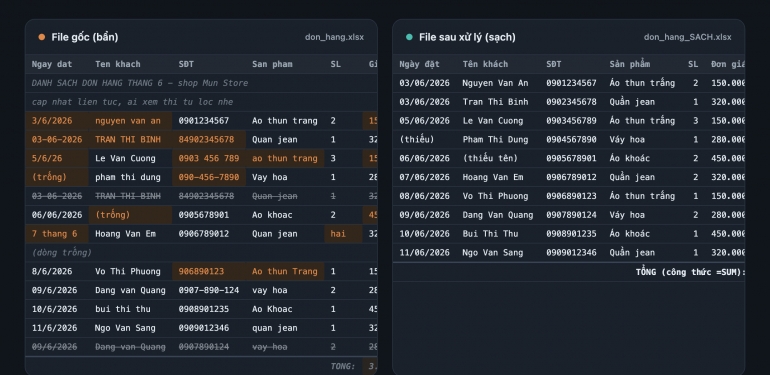The width and height of the screenshot is (770, 375).
Task: Click the orange dot beside File gốc (bẩn)
Action: [42, 37]
